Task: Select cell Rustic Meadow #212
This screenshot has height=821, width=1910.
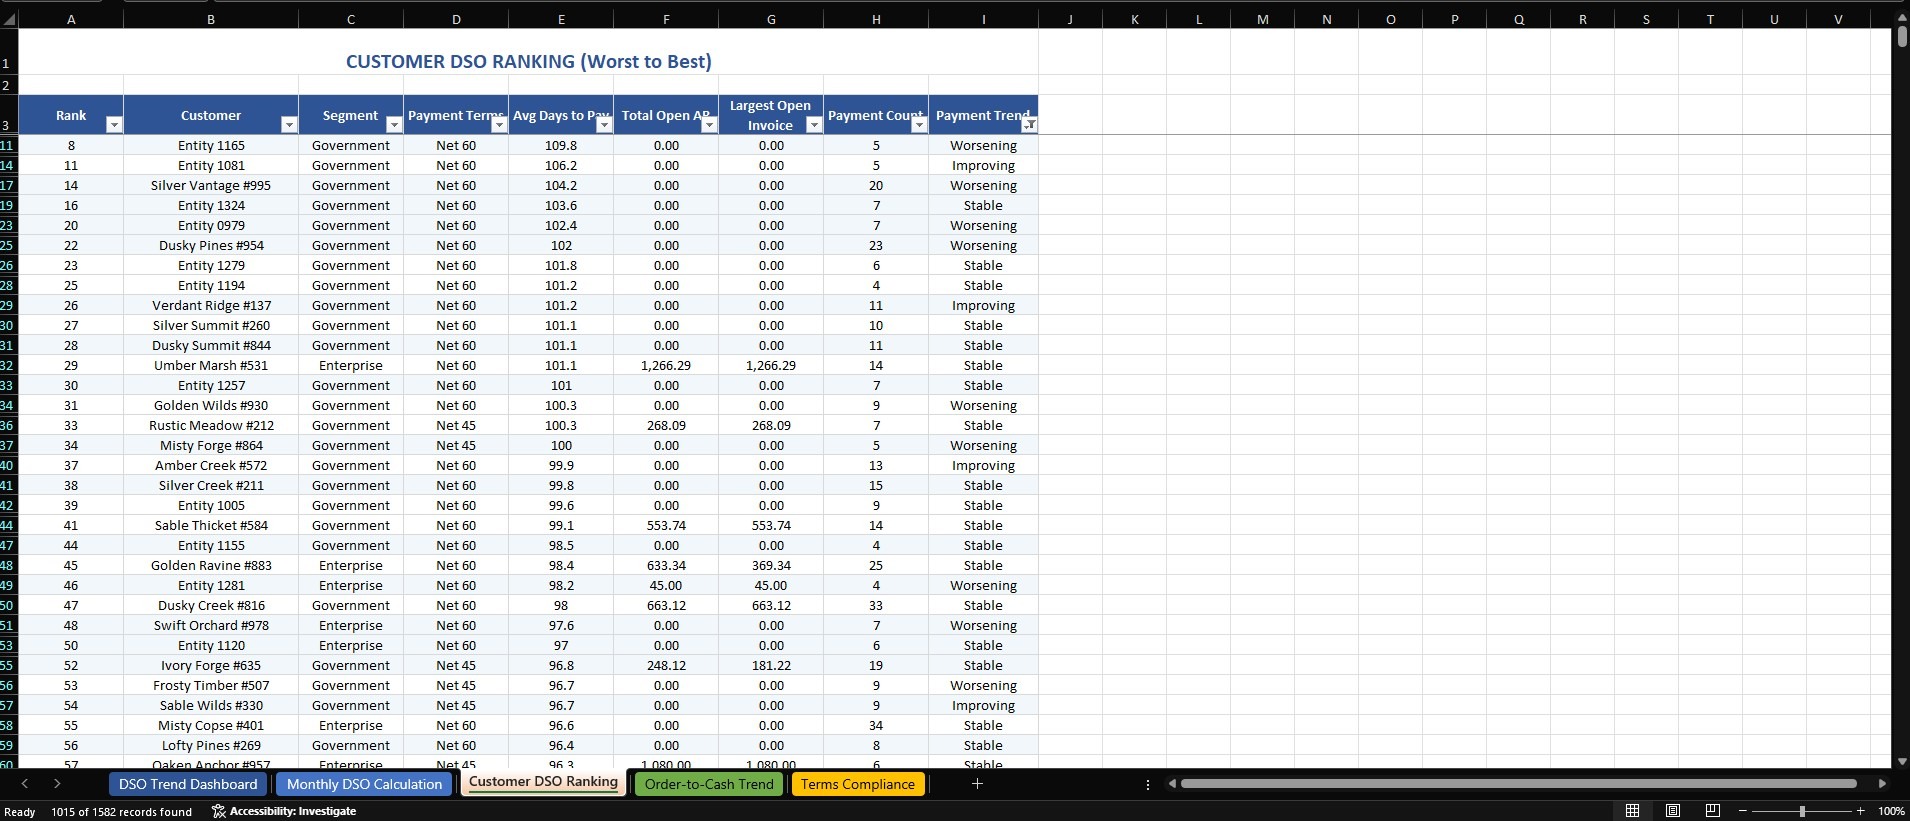Action: click(x=211, y=425)
